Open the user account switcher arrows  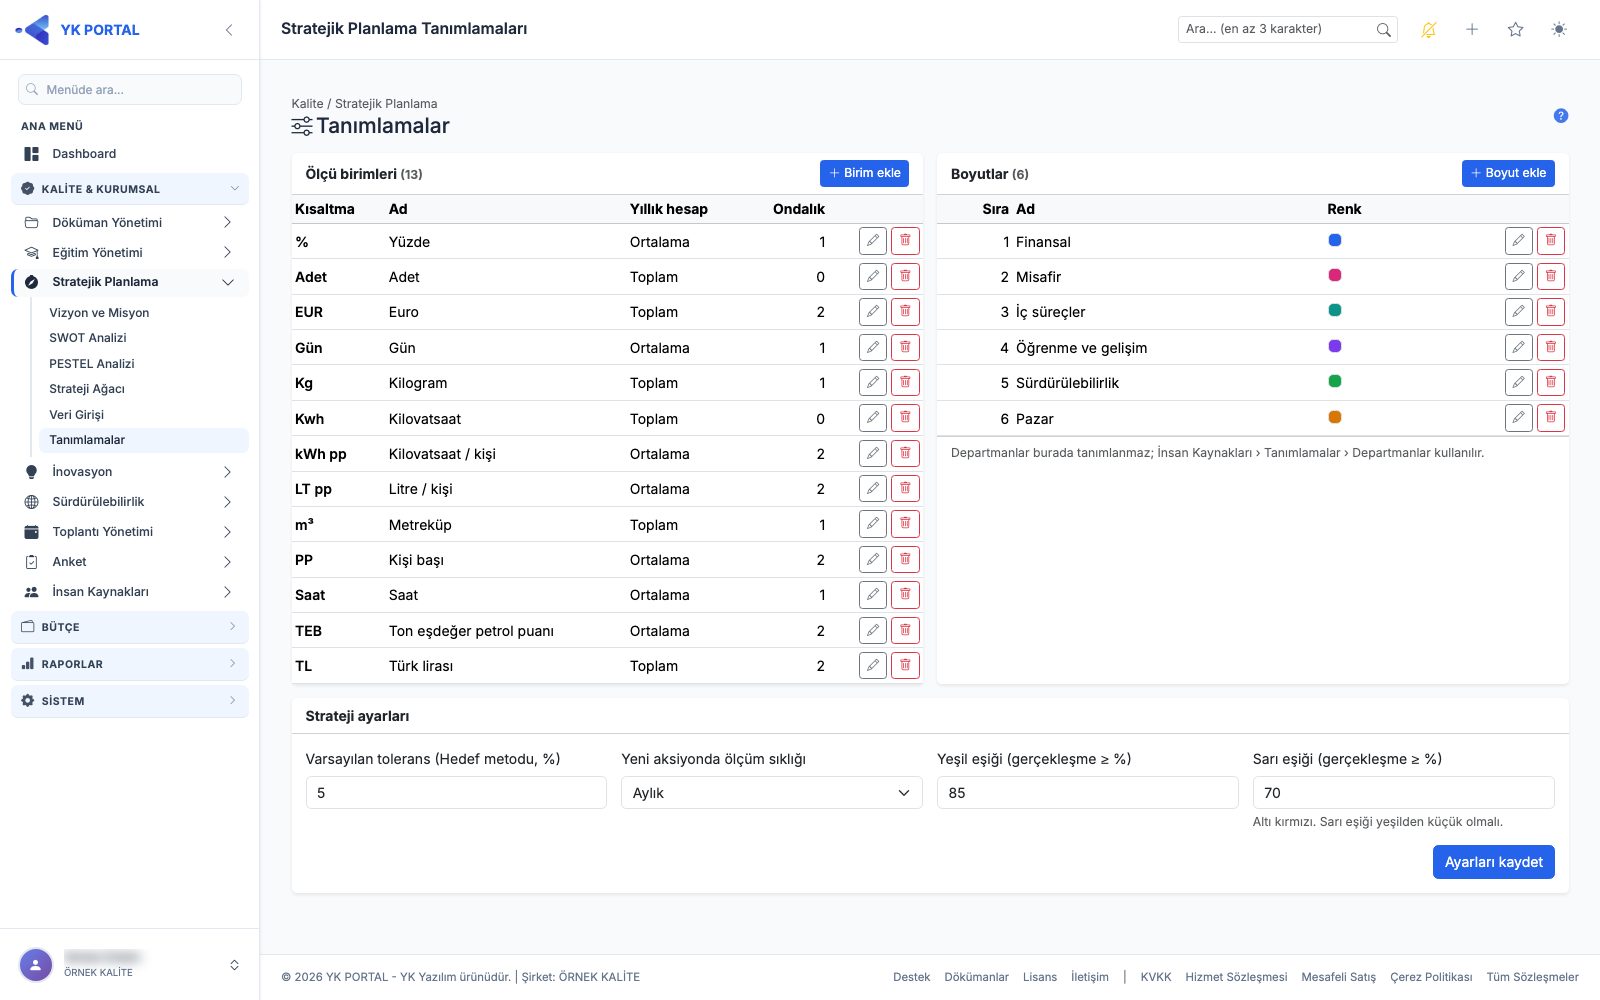[x=234, y=965]
